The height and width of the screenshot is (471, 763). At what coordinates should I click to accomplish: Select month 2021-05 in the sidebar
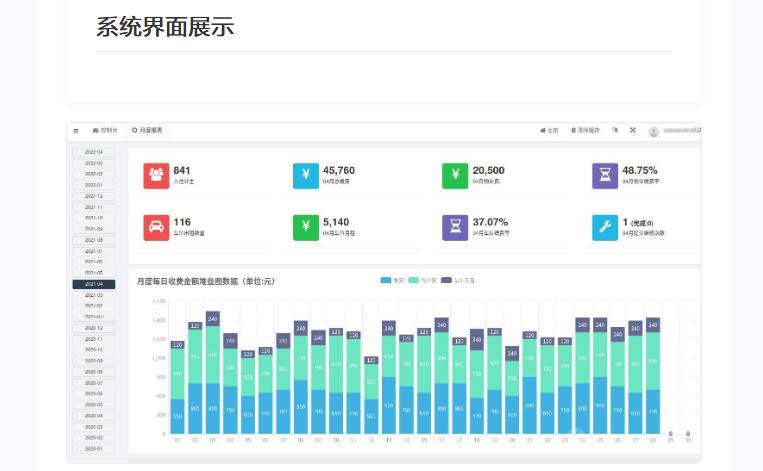(94, 273)
